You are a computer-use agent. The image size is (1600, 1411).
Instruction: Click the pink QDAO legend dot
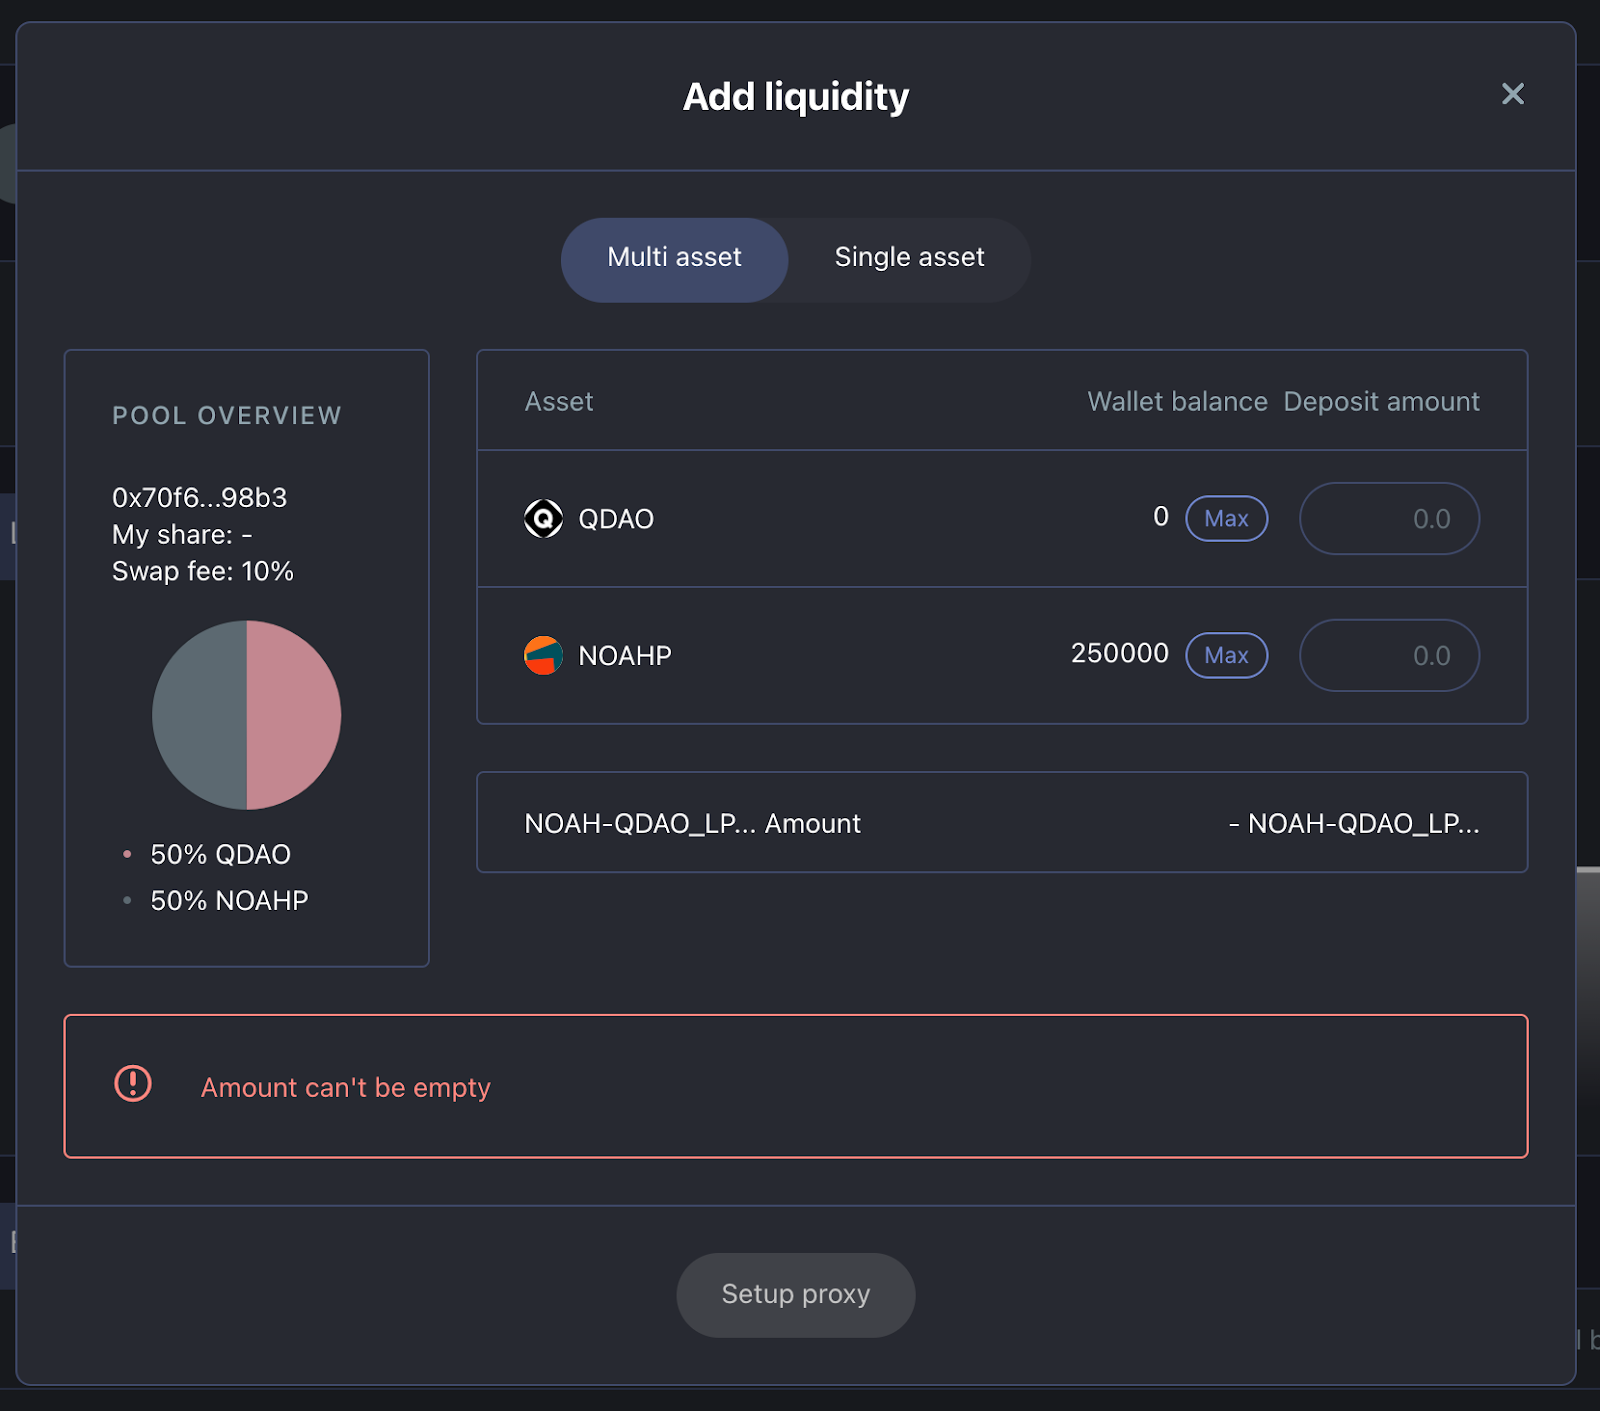127,854
